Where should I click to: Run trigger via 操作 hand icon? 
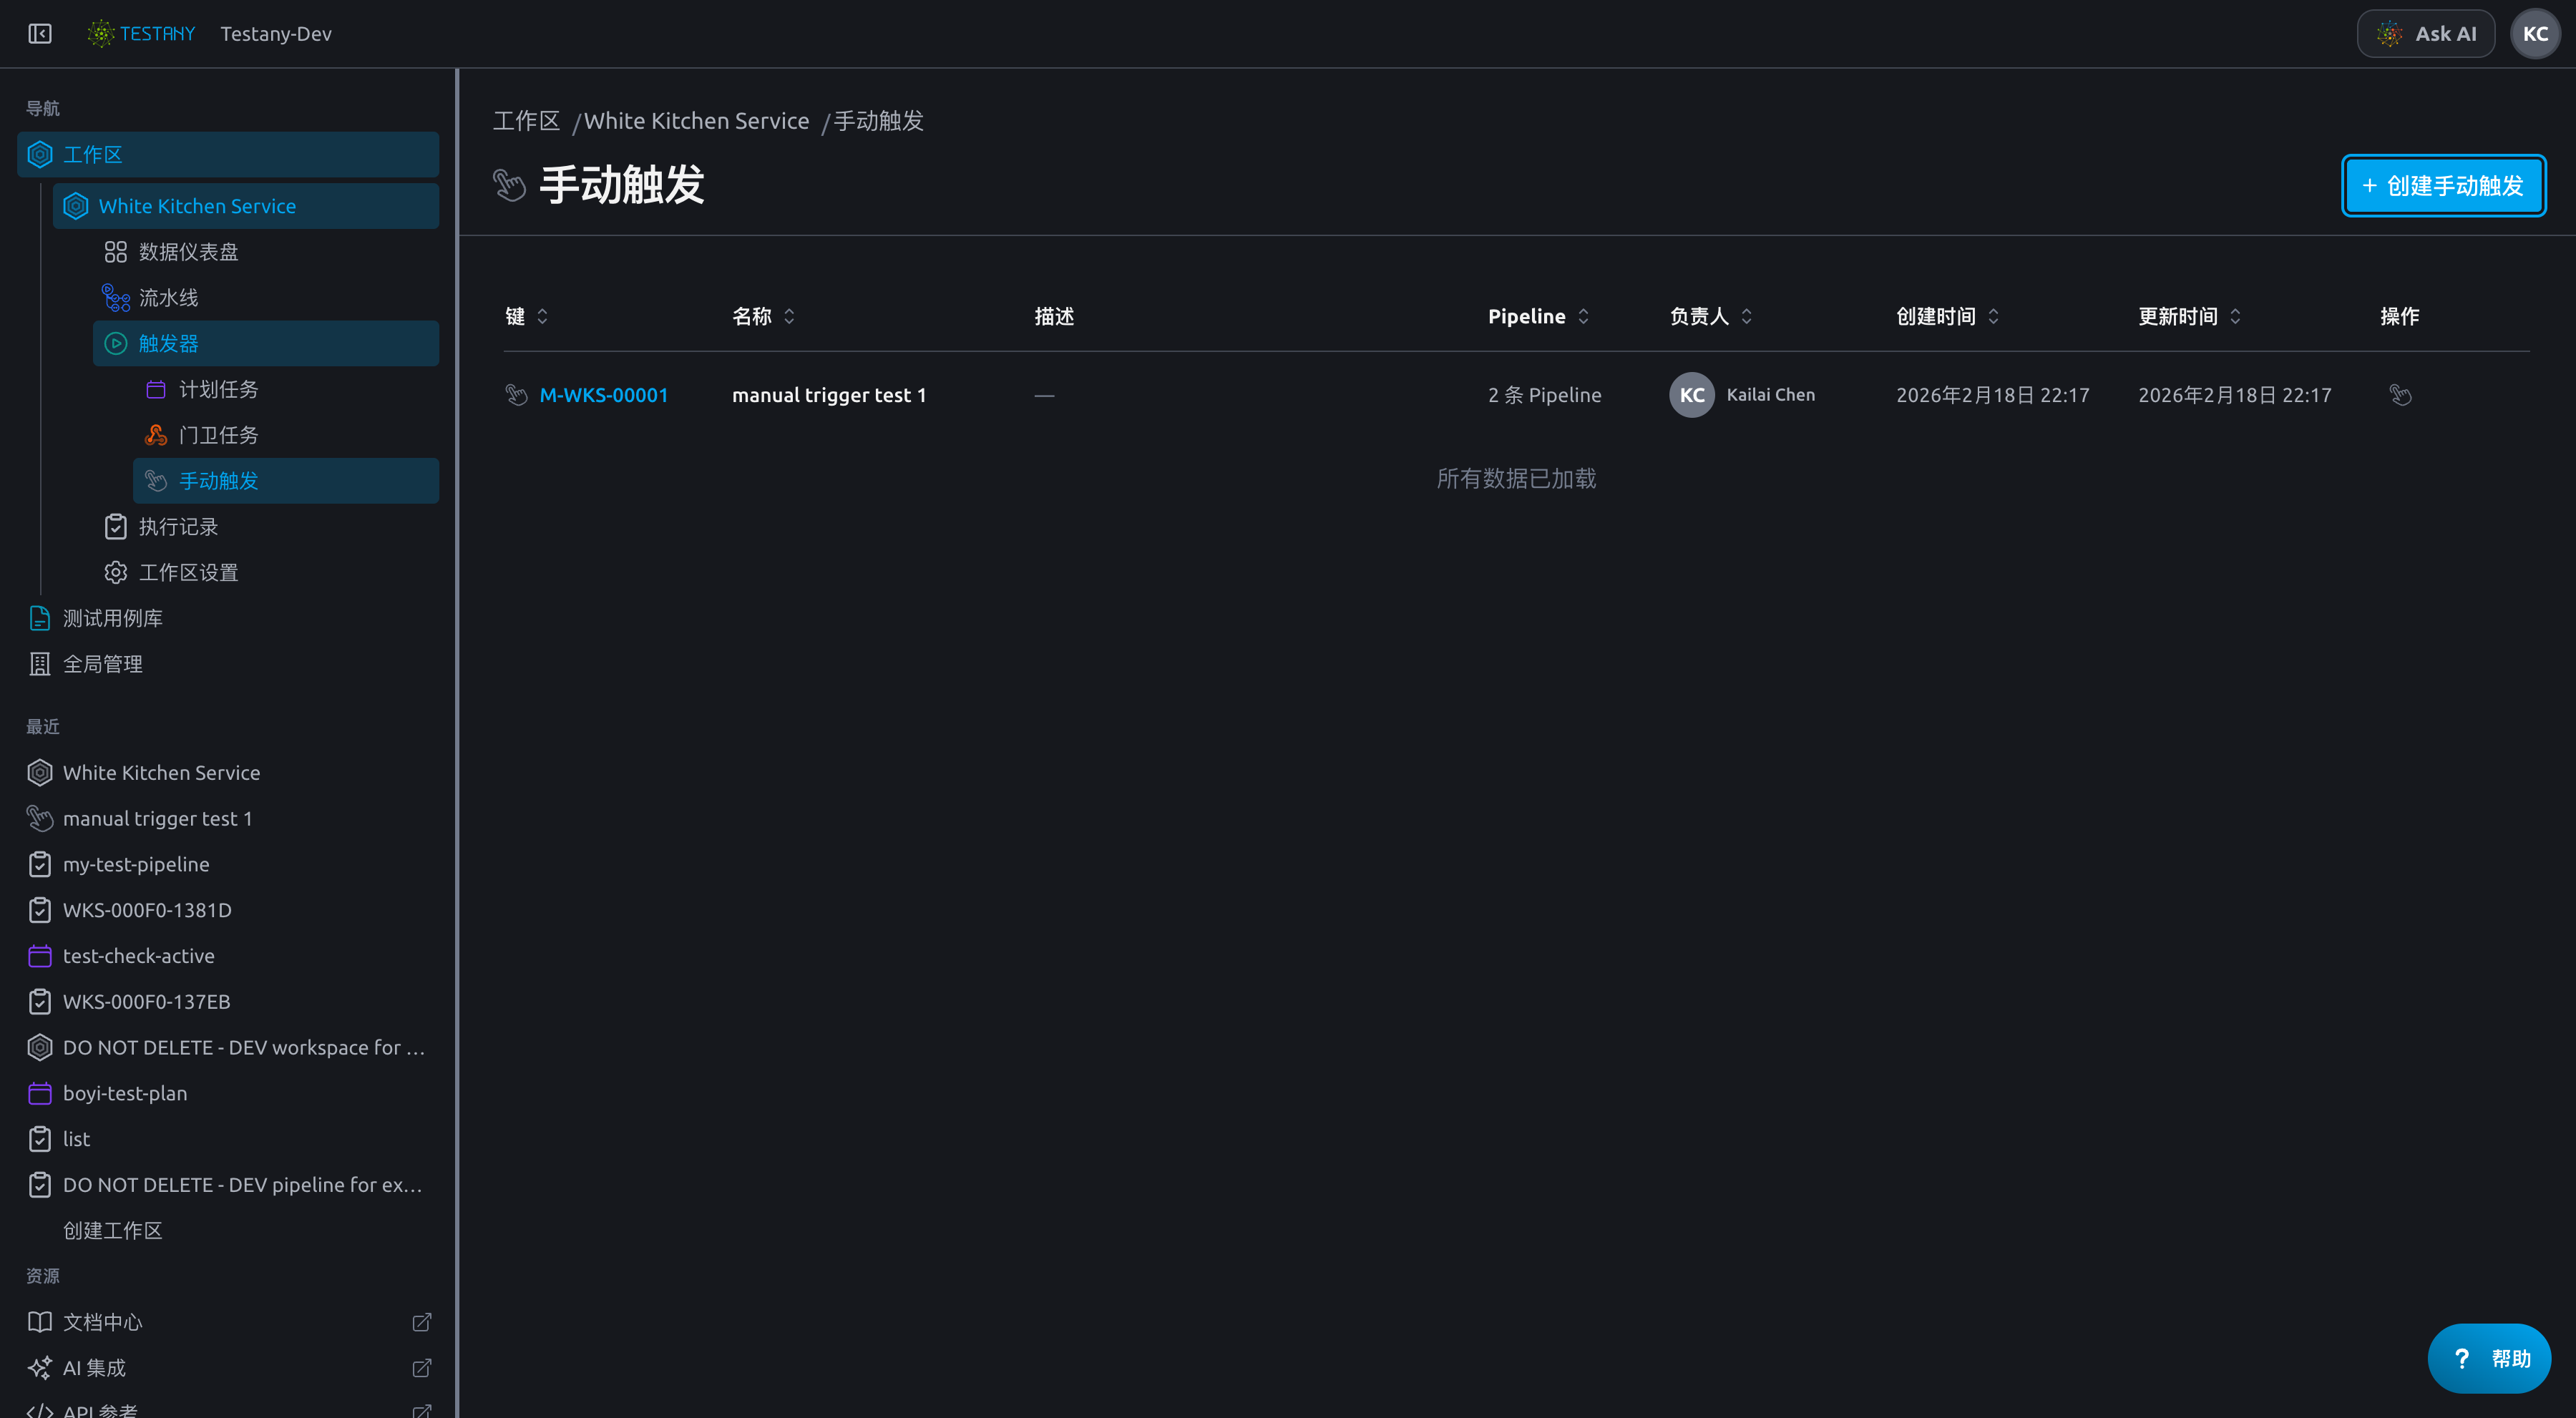(x=2400, y=395)
